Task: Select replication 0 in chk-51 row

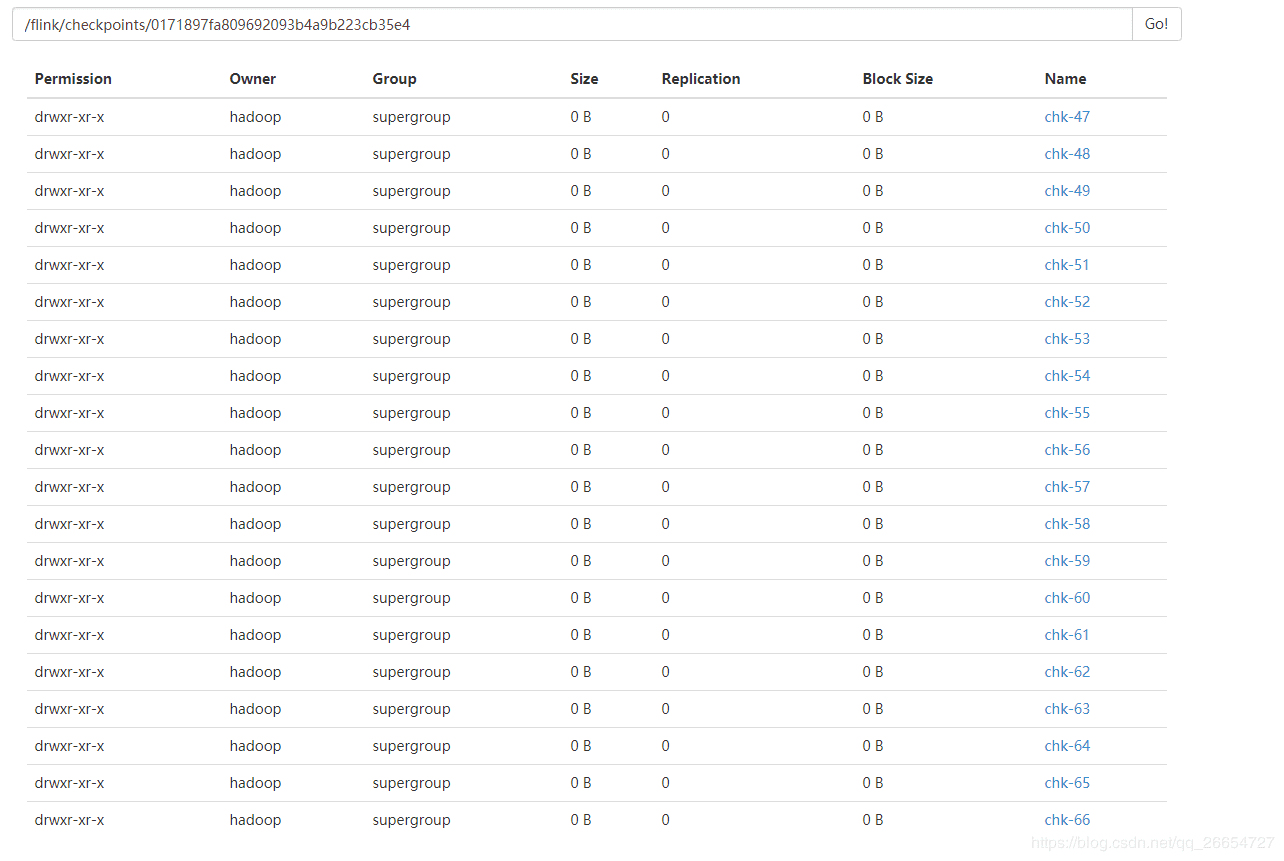Action: tap(666, 265)
